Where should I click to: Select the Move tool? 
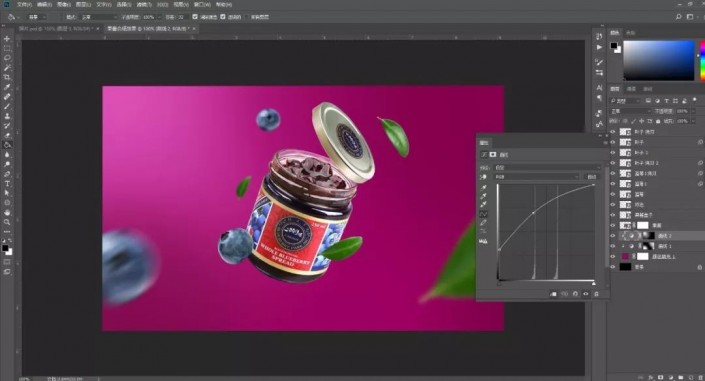(7, 39)
